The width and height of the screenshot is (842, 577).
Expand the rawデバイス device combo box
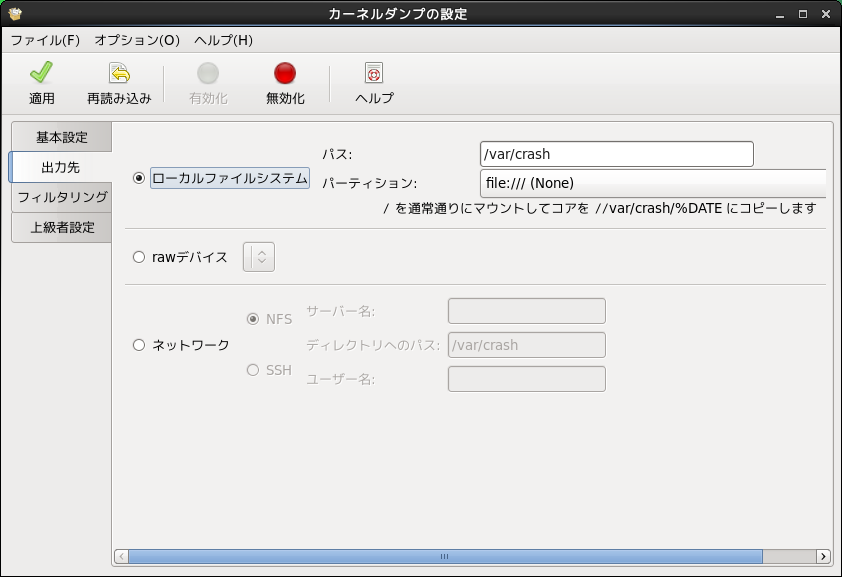click(x=259, y=257)
